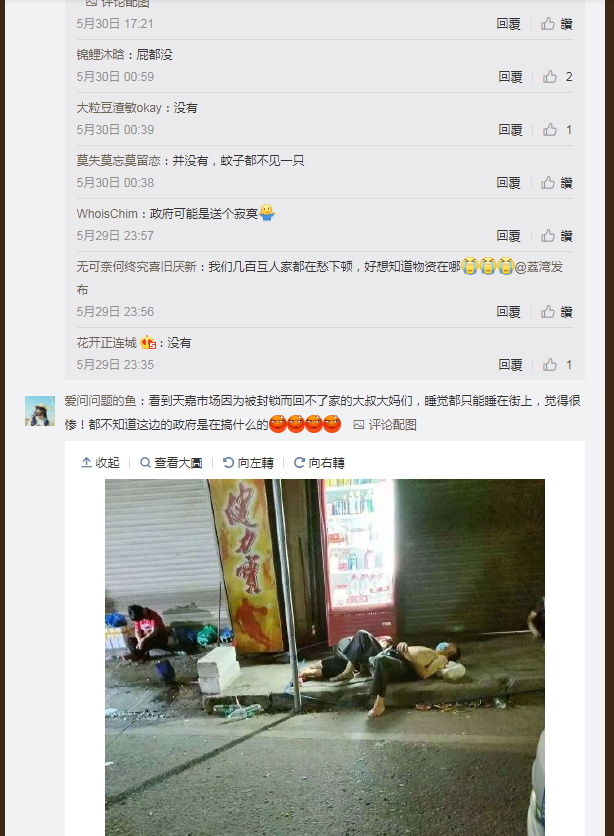Screen dimensions: 614x836
Task: Reply to WhoisChim's comment
Action: 508,236
